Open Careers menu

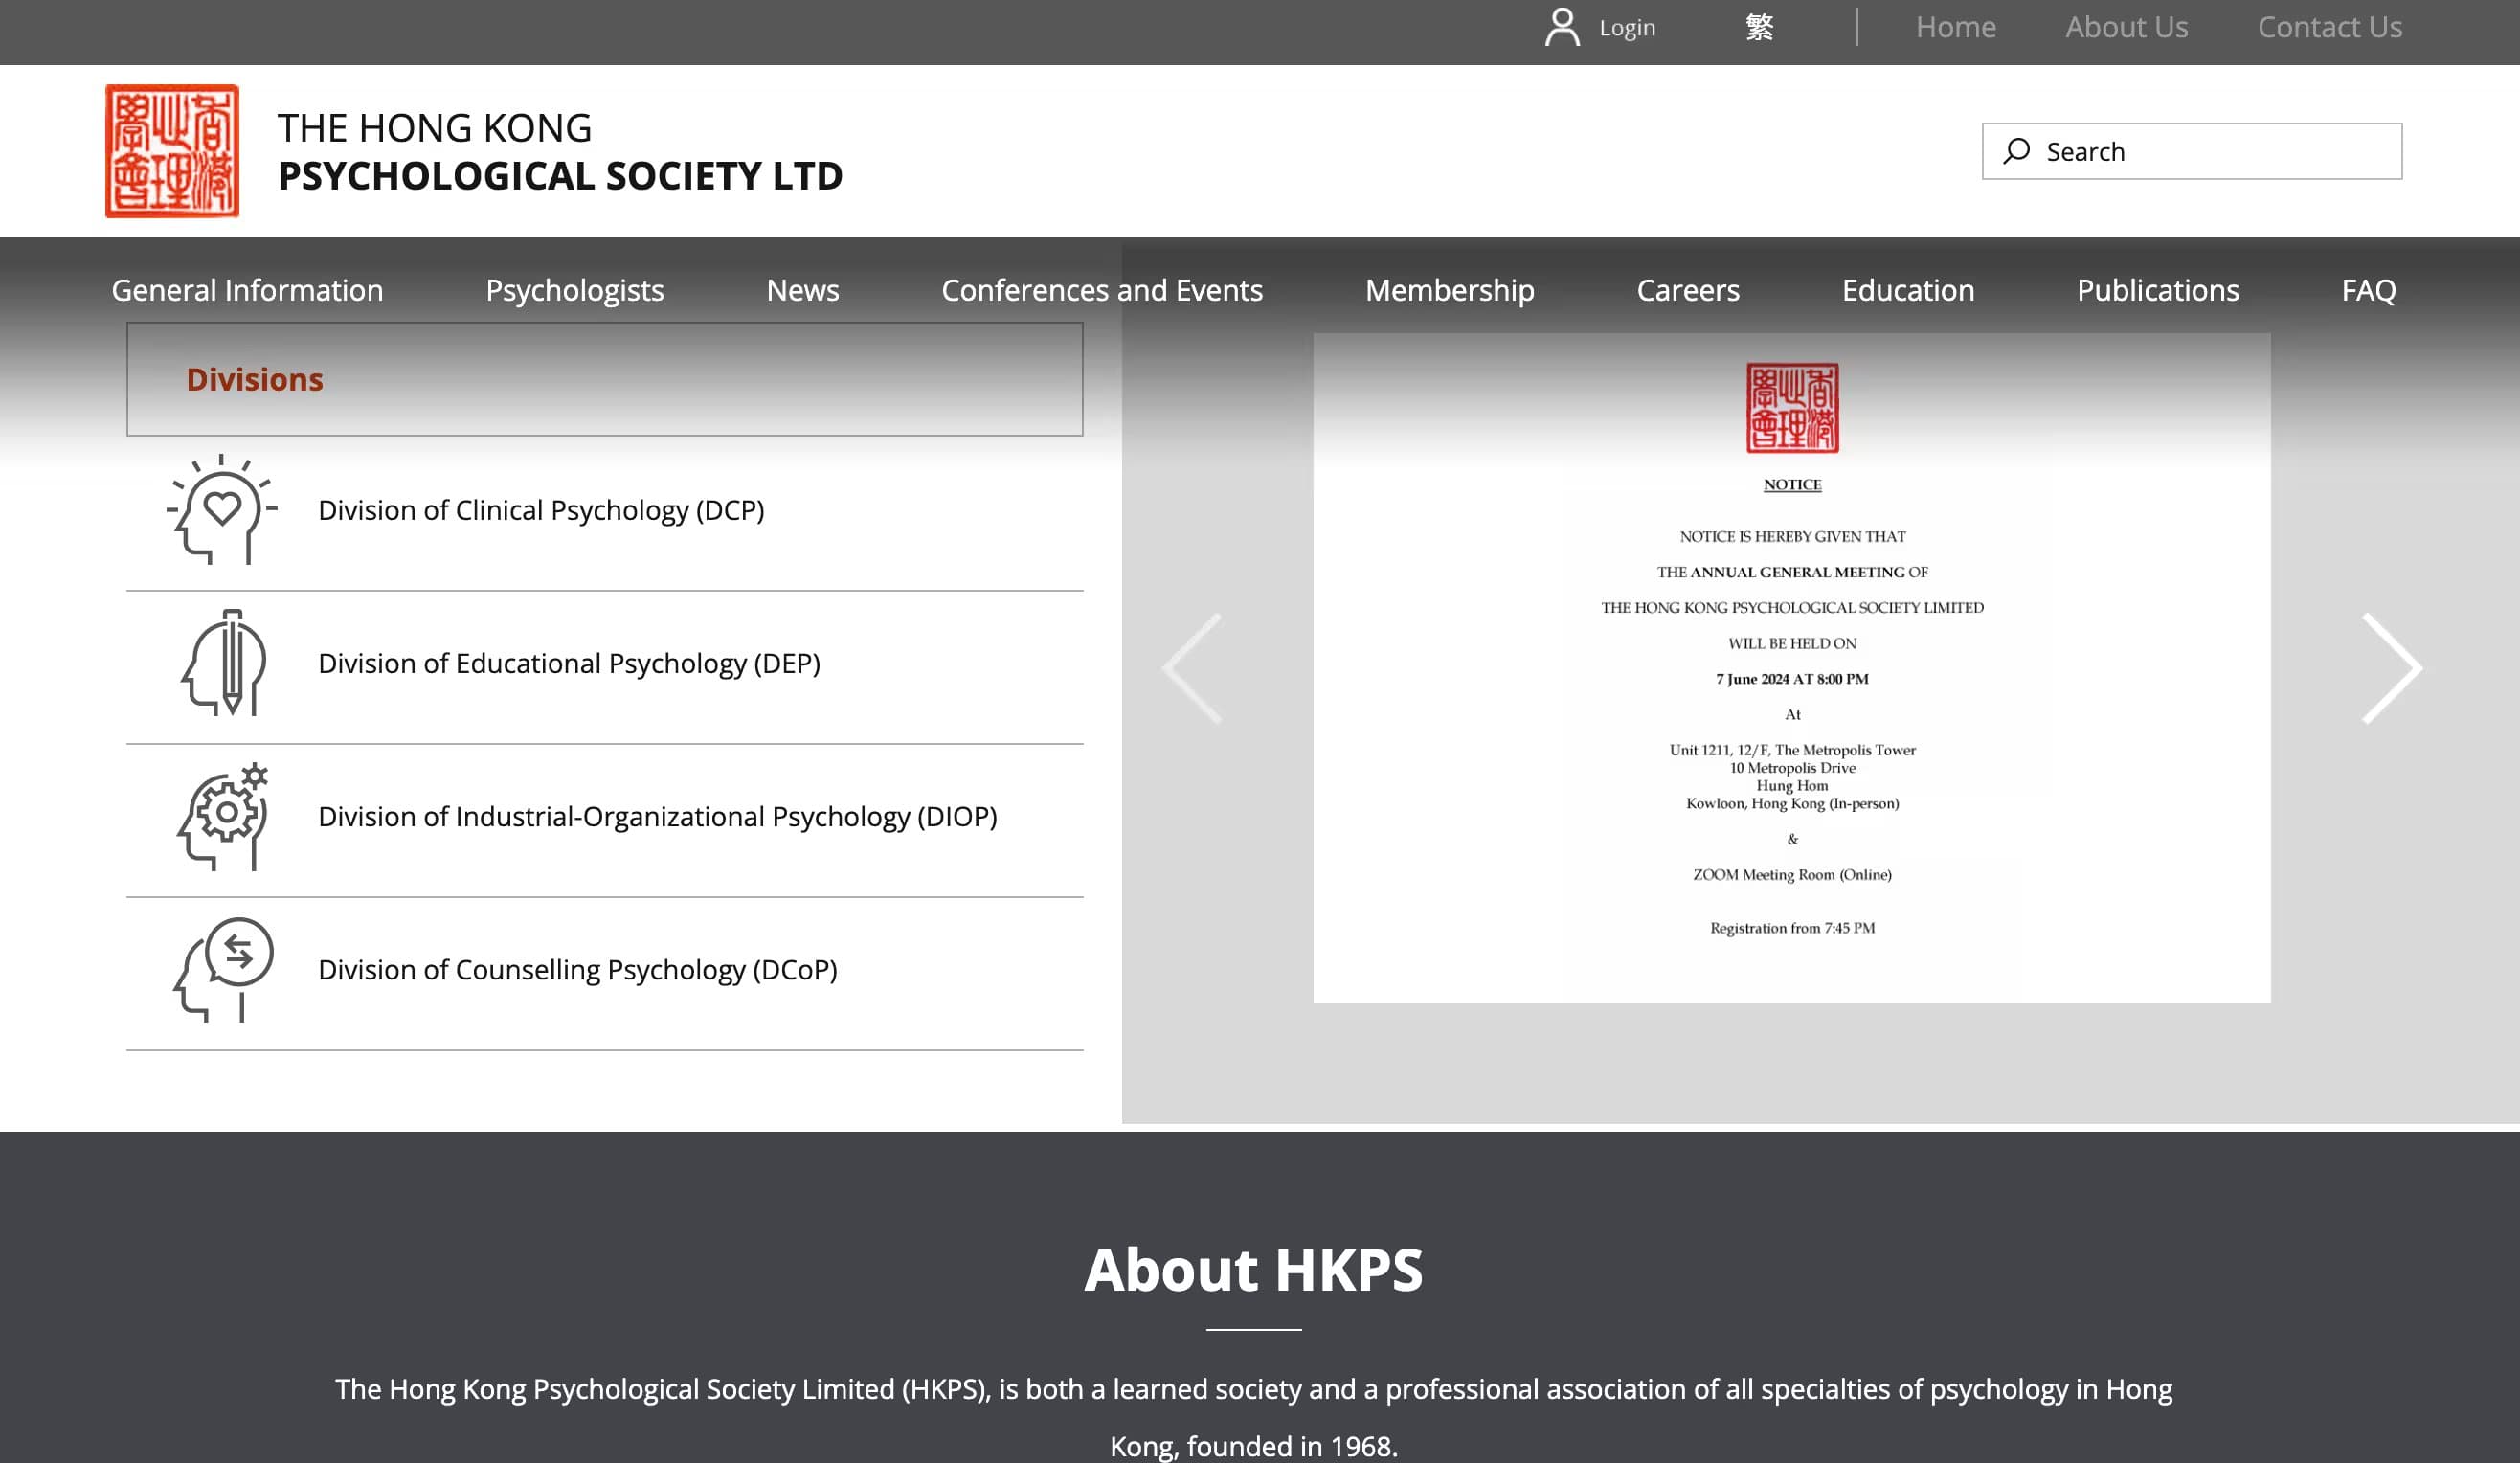tap(1687, 290)
